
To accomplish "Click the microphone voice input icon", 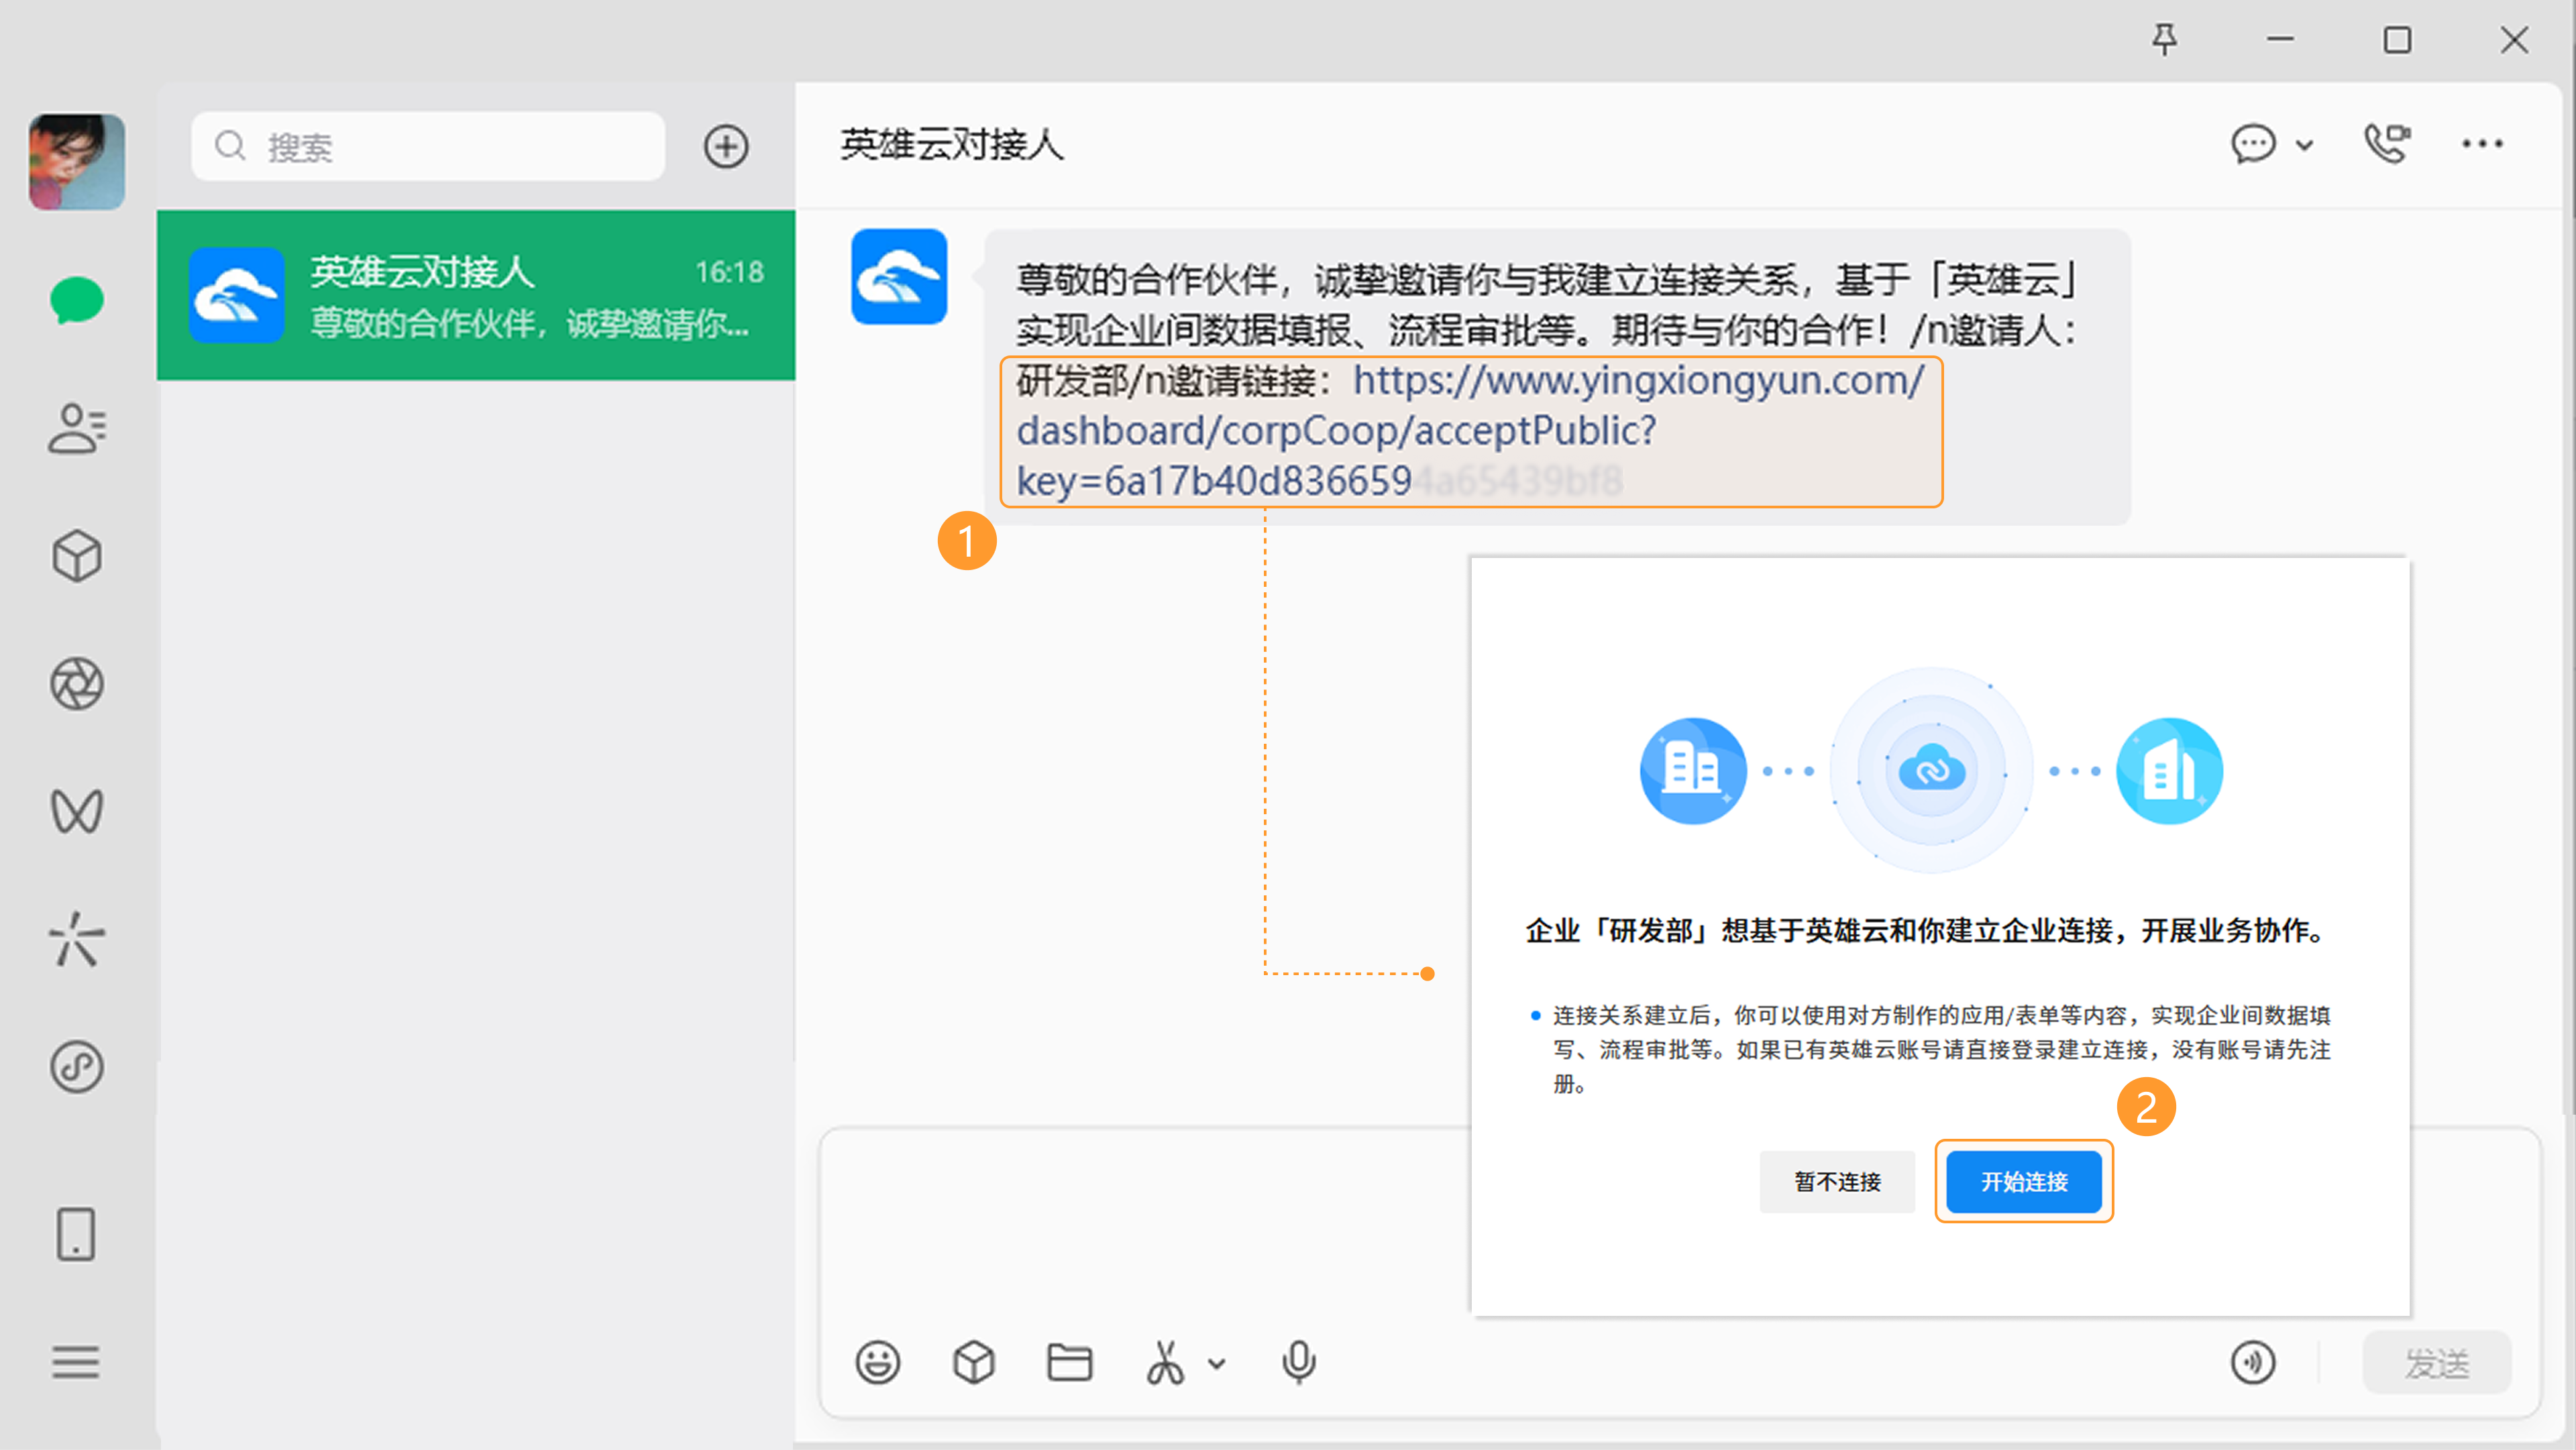I will [1299, 1362].
